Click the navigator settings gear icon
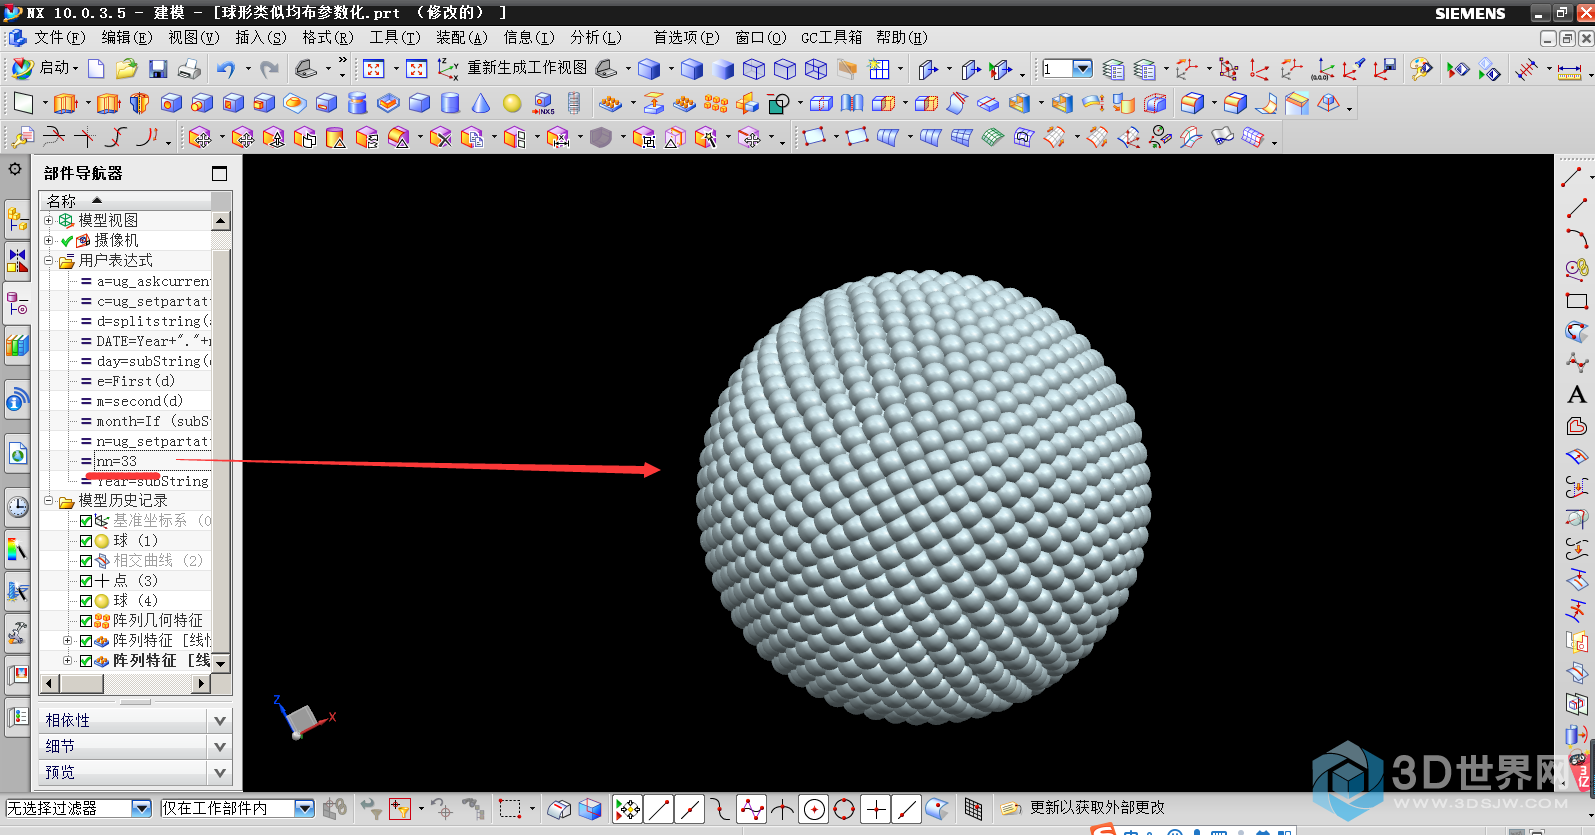 point(15,169)
